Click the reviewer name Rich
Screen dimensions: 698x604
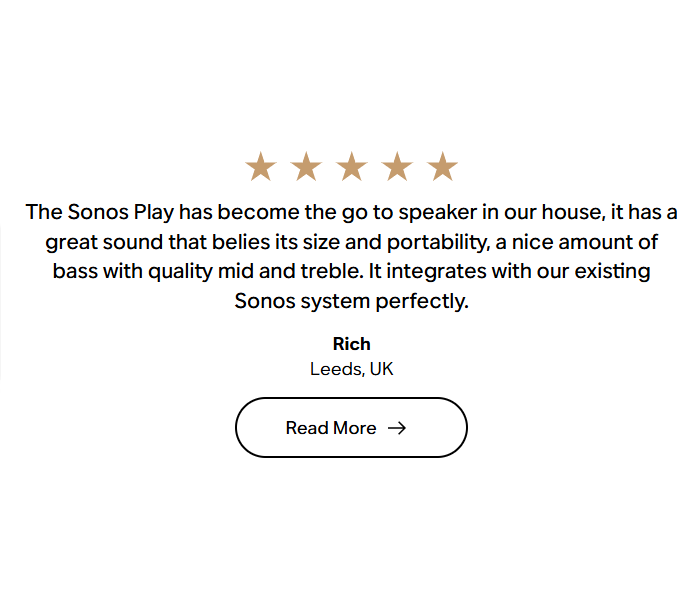tap(352, 344)
